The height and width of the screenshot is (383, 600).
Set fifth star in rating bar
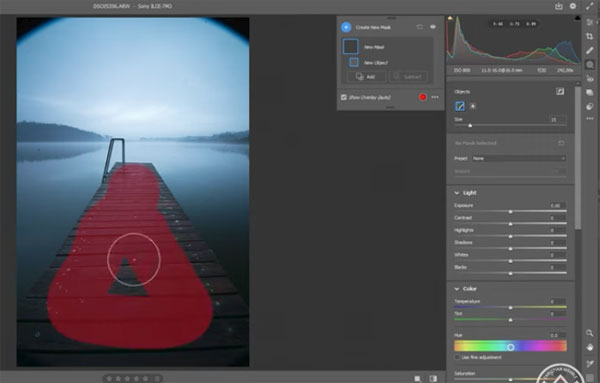click(x=145, y=378)
